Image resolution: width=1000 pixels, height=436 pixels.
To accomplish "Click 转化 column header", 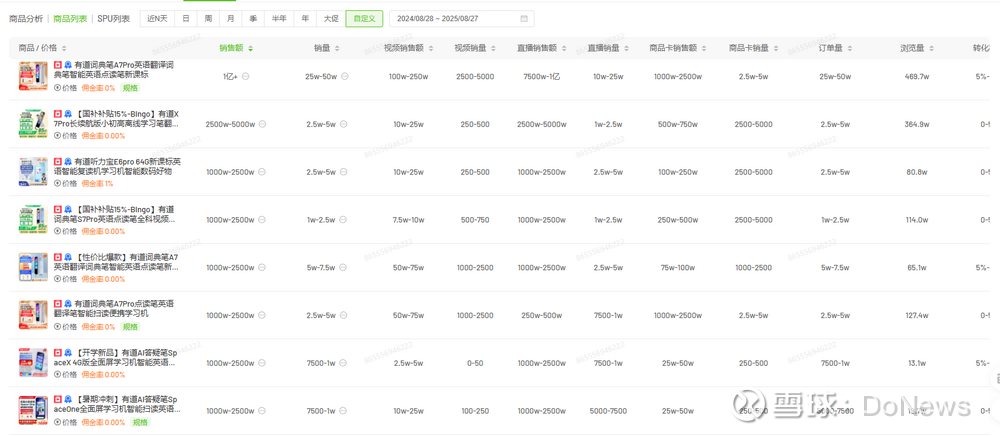I will pos(982,48).
